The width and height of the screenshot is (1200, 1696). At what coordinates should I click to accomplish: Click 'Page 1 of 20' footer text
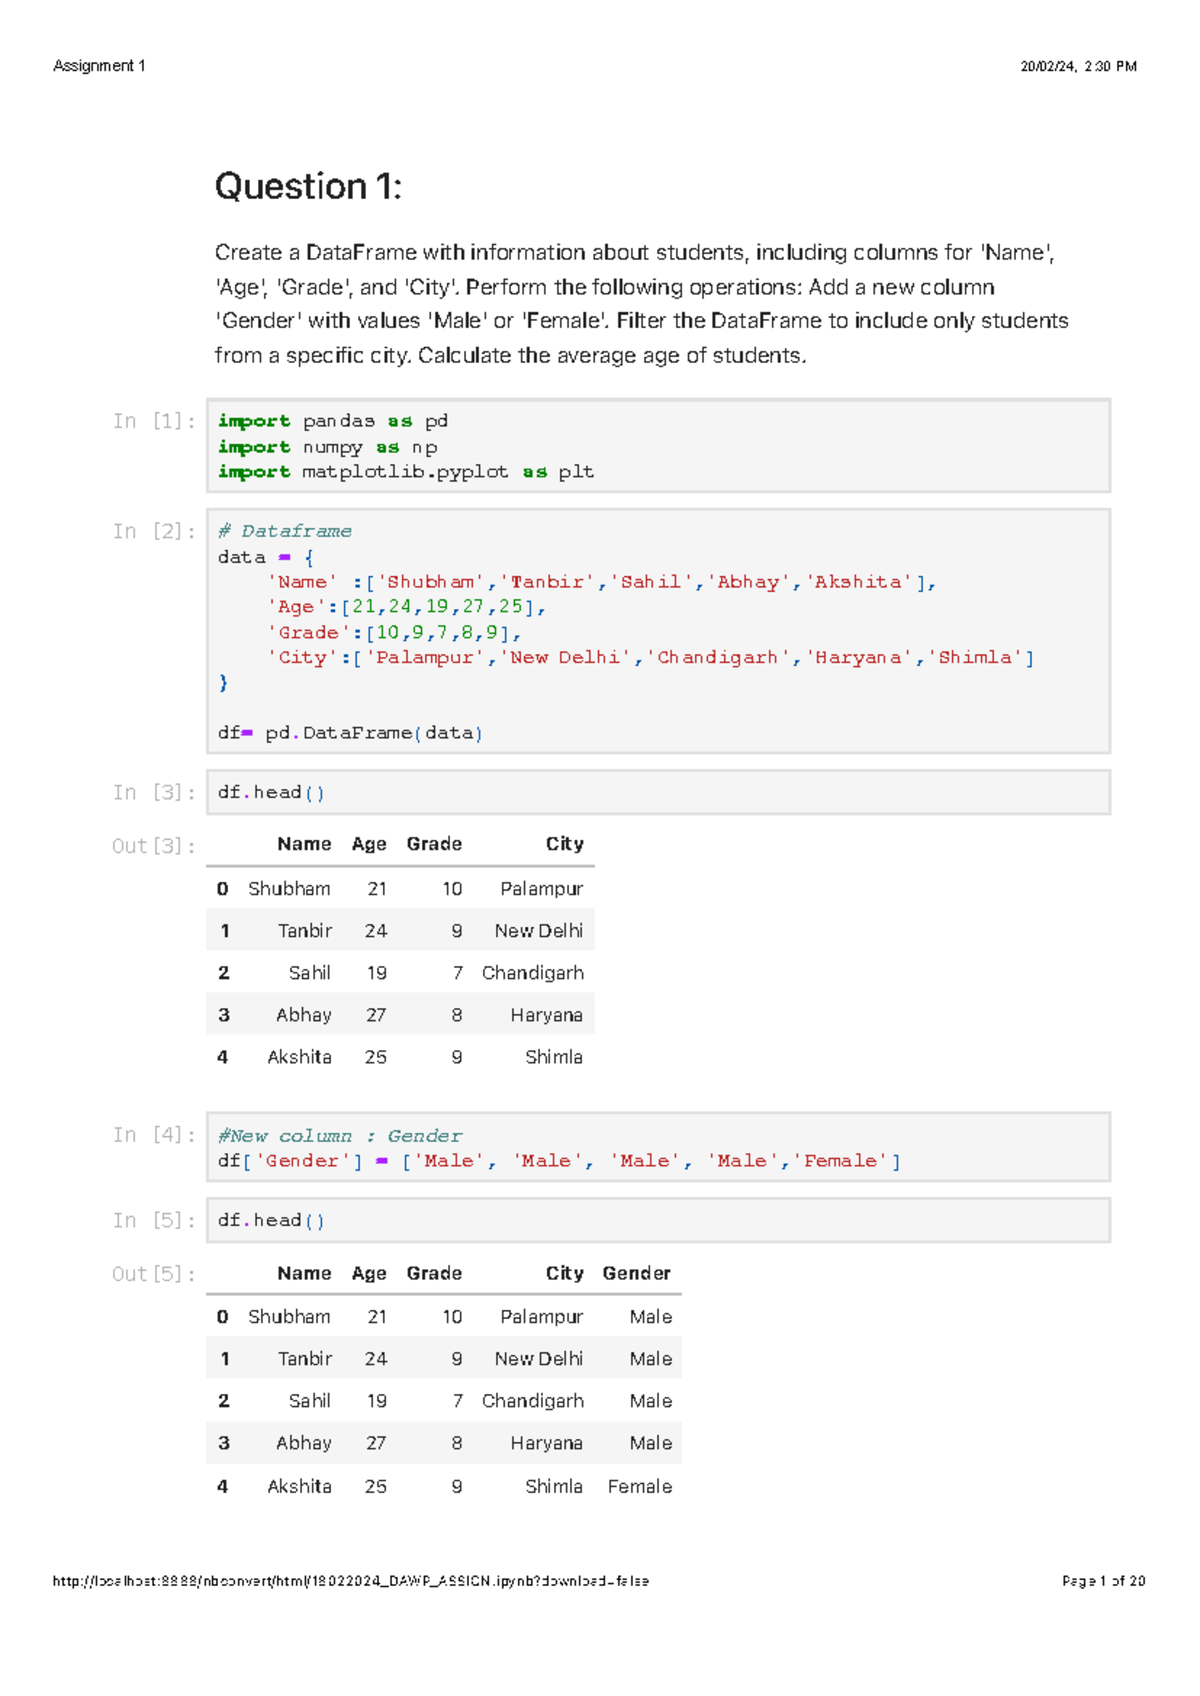click(x=1104, y=1581)
